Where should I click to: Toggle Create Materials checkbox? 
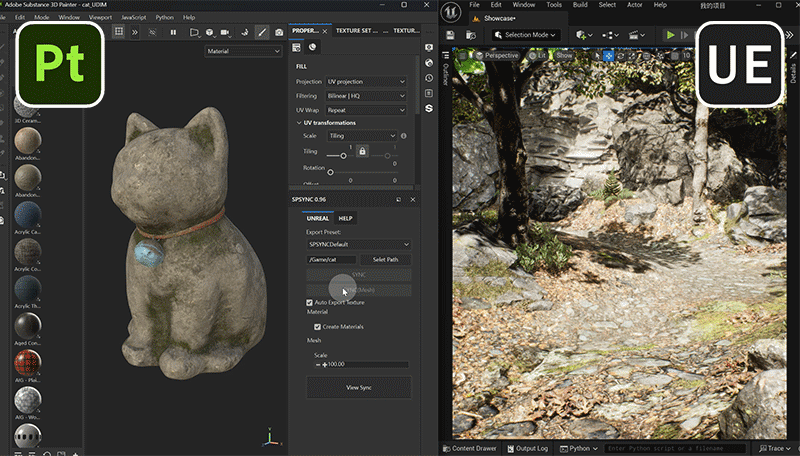pos(317,327)
